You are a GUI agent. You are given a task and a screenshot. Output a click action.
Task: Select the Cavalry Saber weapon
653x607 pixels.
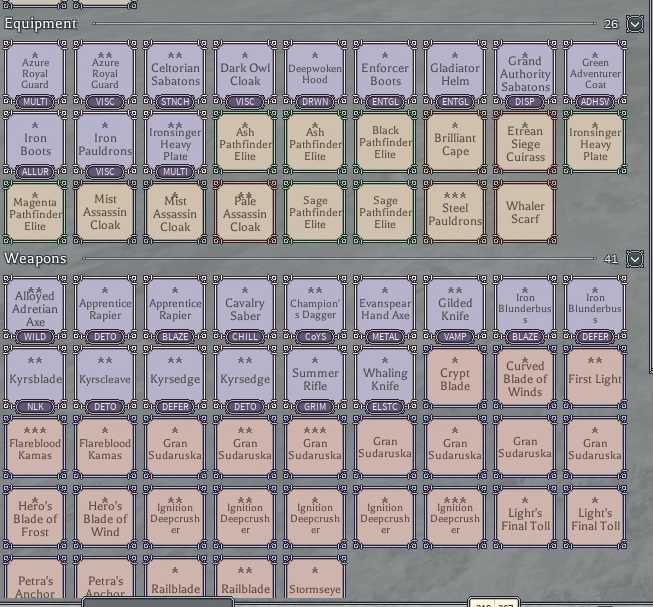pyautogui.click(x=245, y=308)
